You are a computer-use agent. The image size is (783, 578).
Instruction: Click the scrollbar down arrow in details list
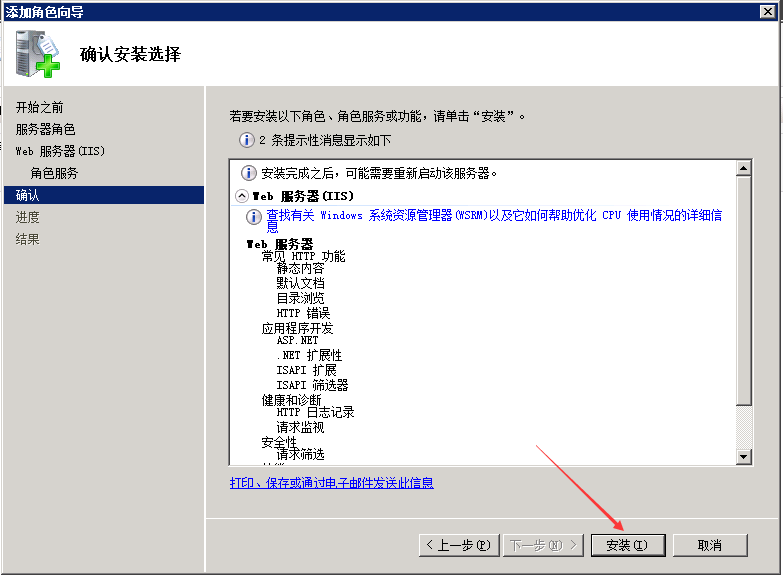(x=743, y=457)
